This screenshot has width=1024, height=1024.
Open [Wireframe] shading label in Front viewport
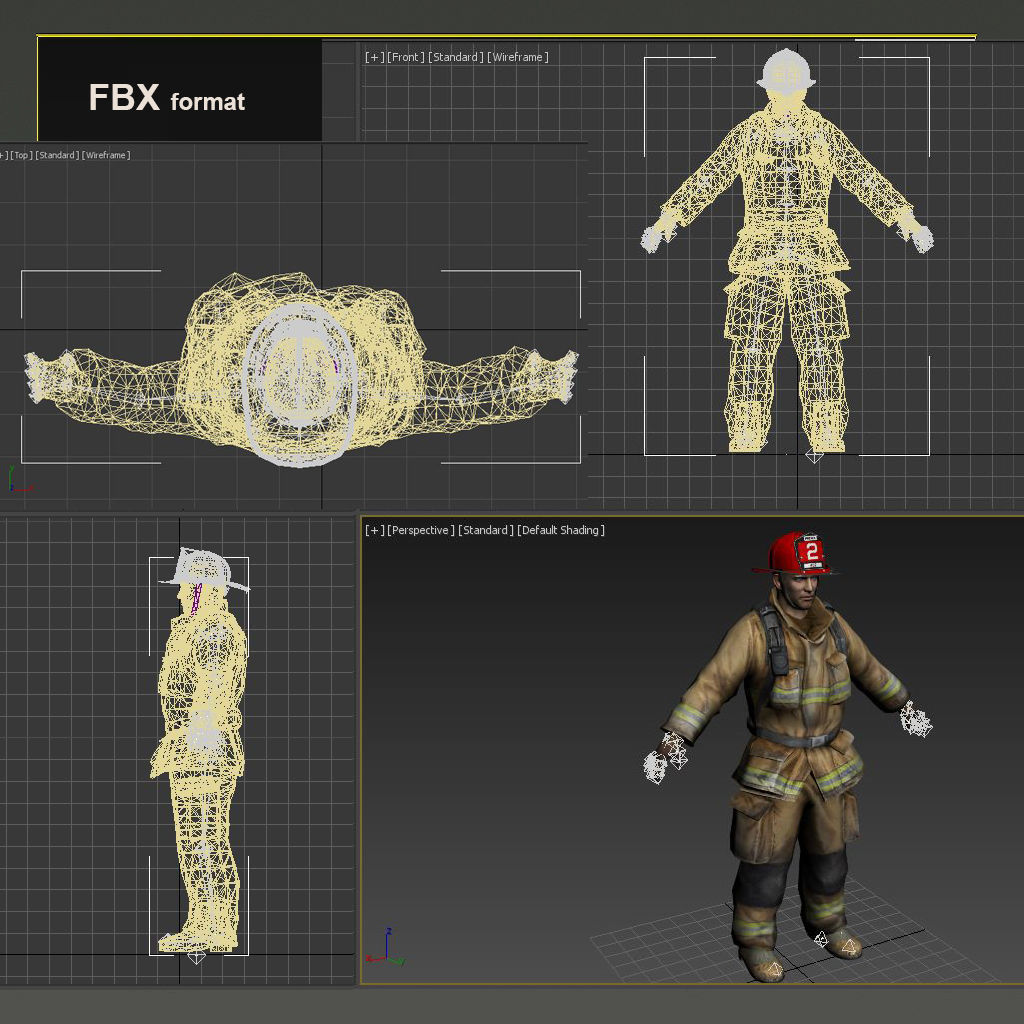[x=518, y=57]
